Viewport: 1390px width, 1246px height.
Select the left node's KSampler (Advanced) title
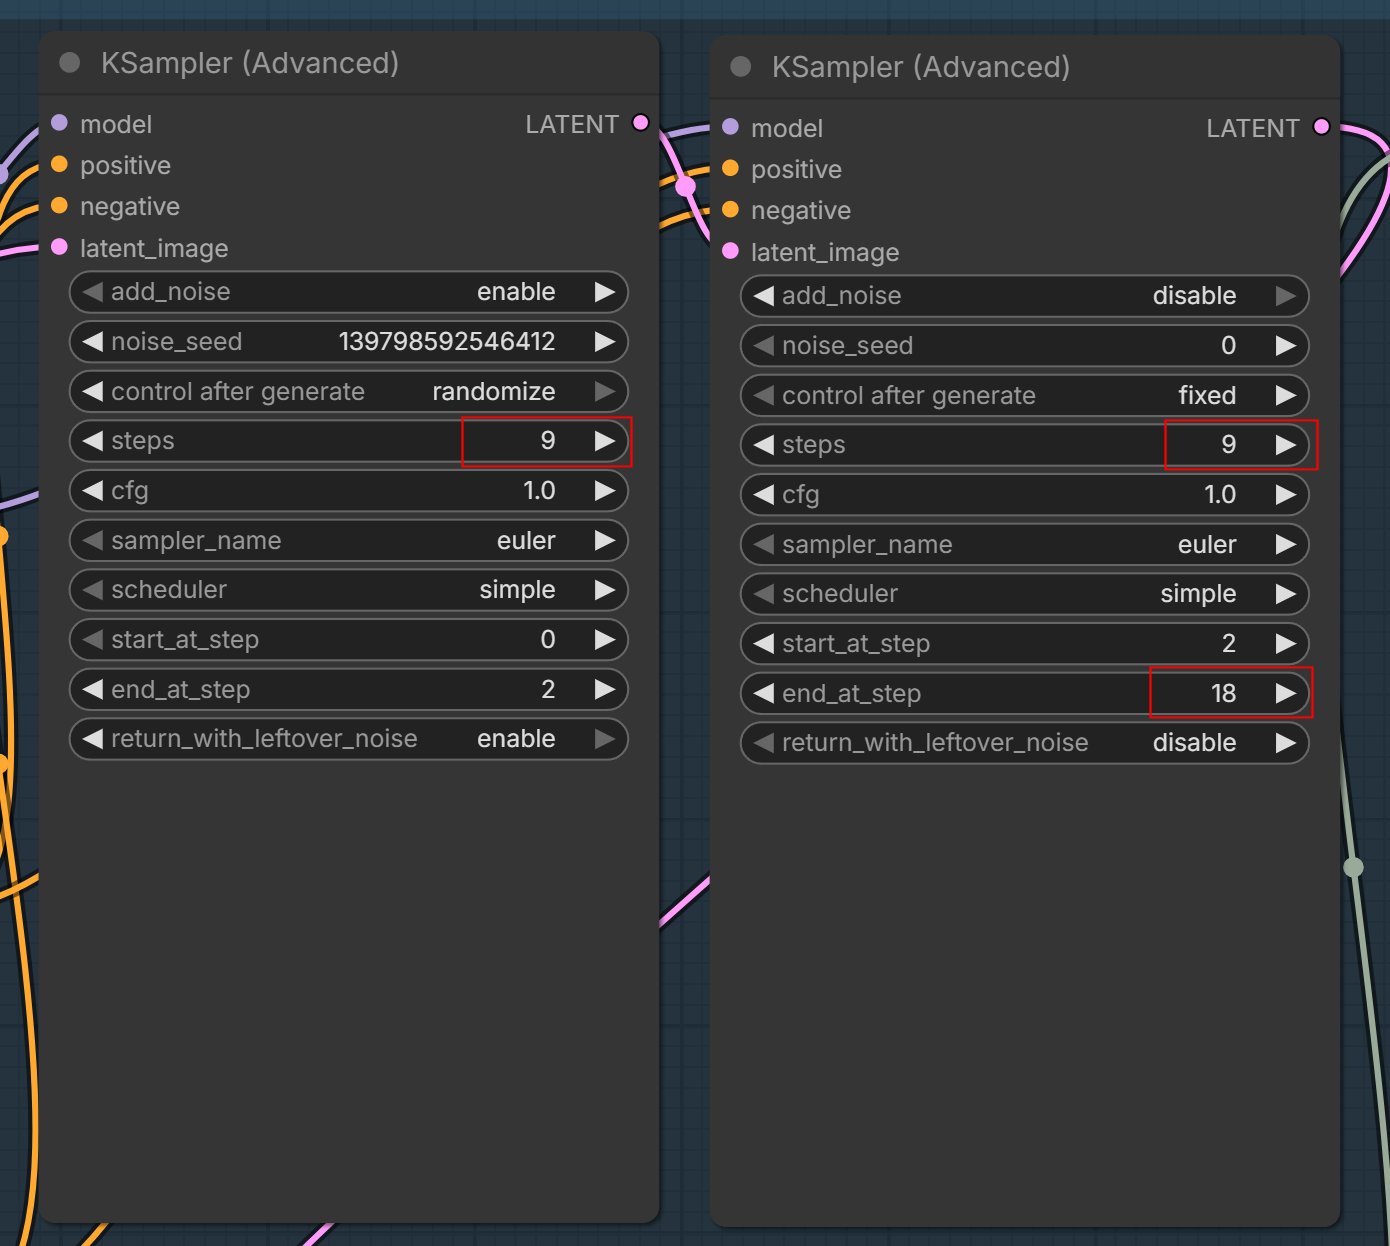coord(250,63)
